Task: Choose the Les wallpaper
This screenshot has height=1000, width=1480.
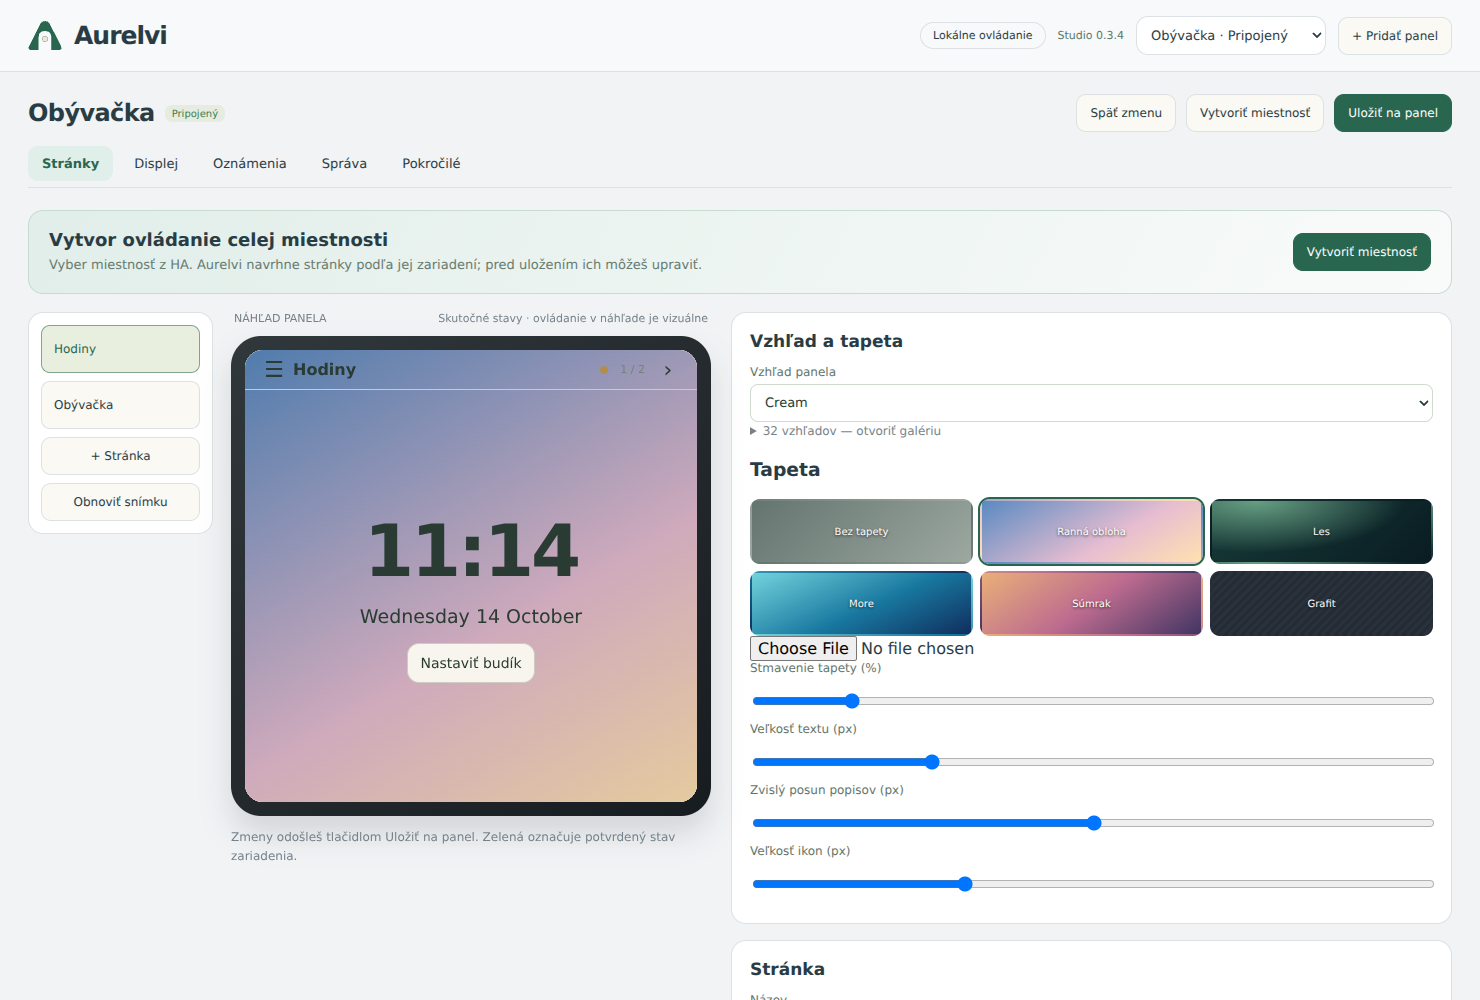Action: [1321, 532]
